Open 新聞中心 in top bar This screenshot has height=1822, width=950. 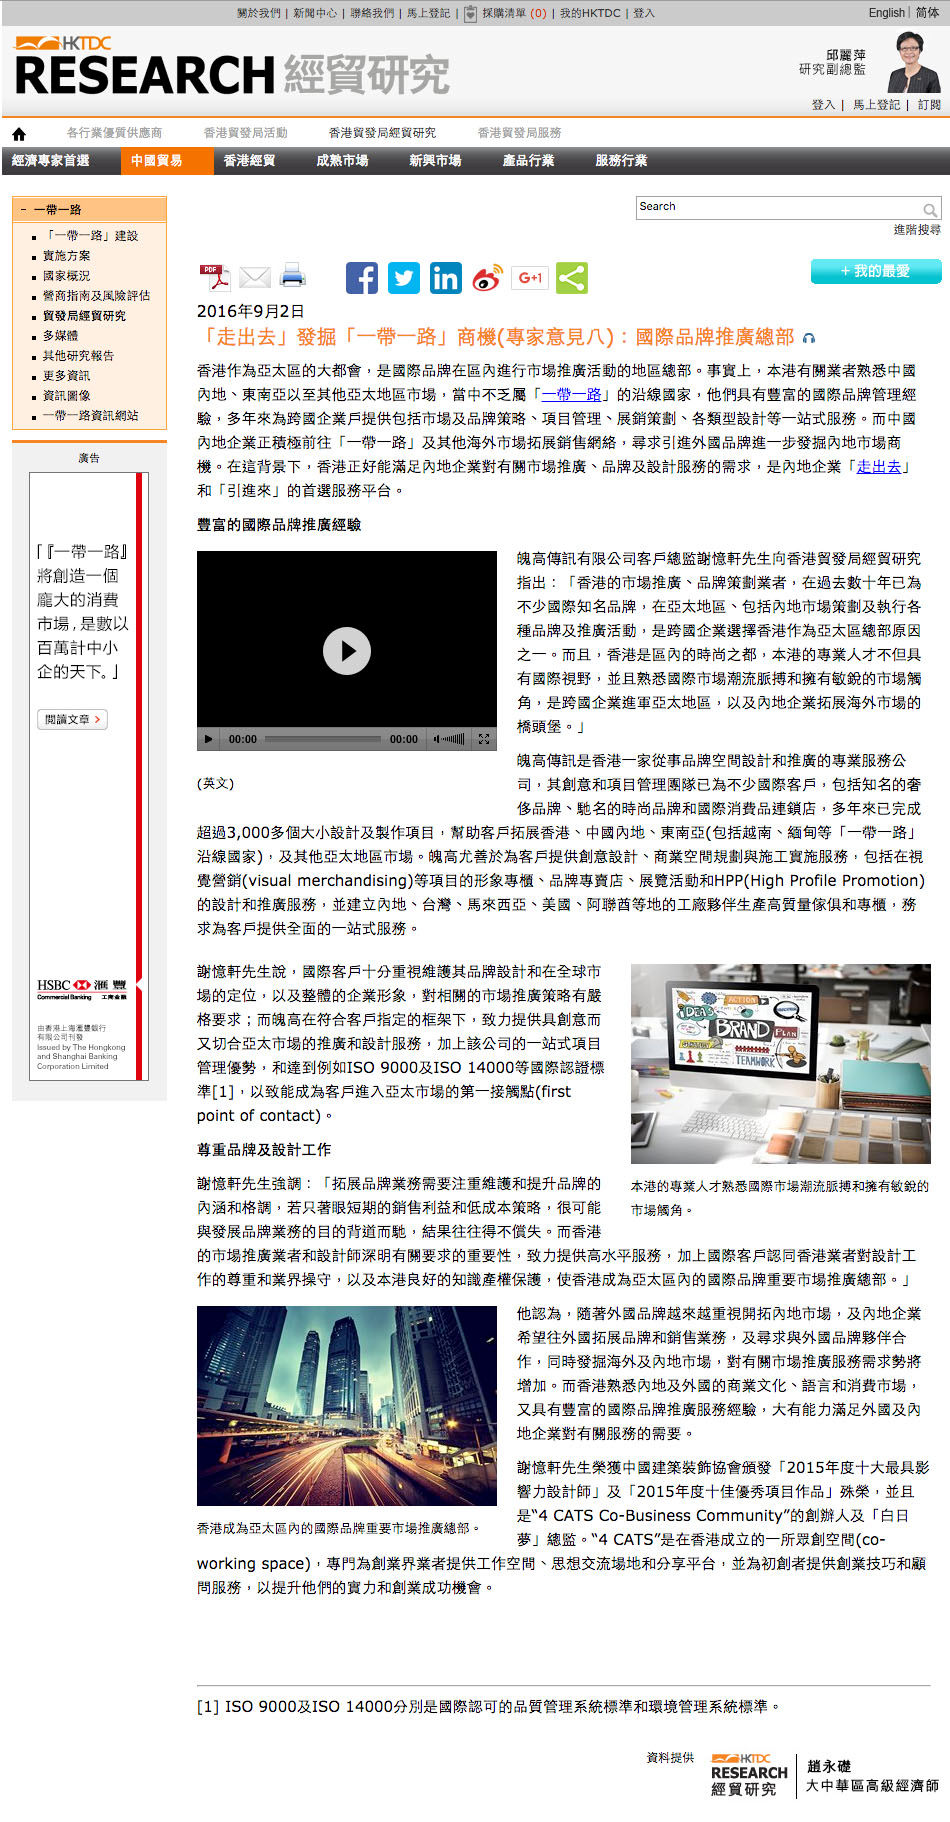(x=315, y=13)
